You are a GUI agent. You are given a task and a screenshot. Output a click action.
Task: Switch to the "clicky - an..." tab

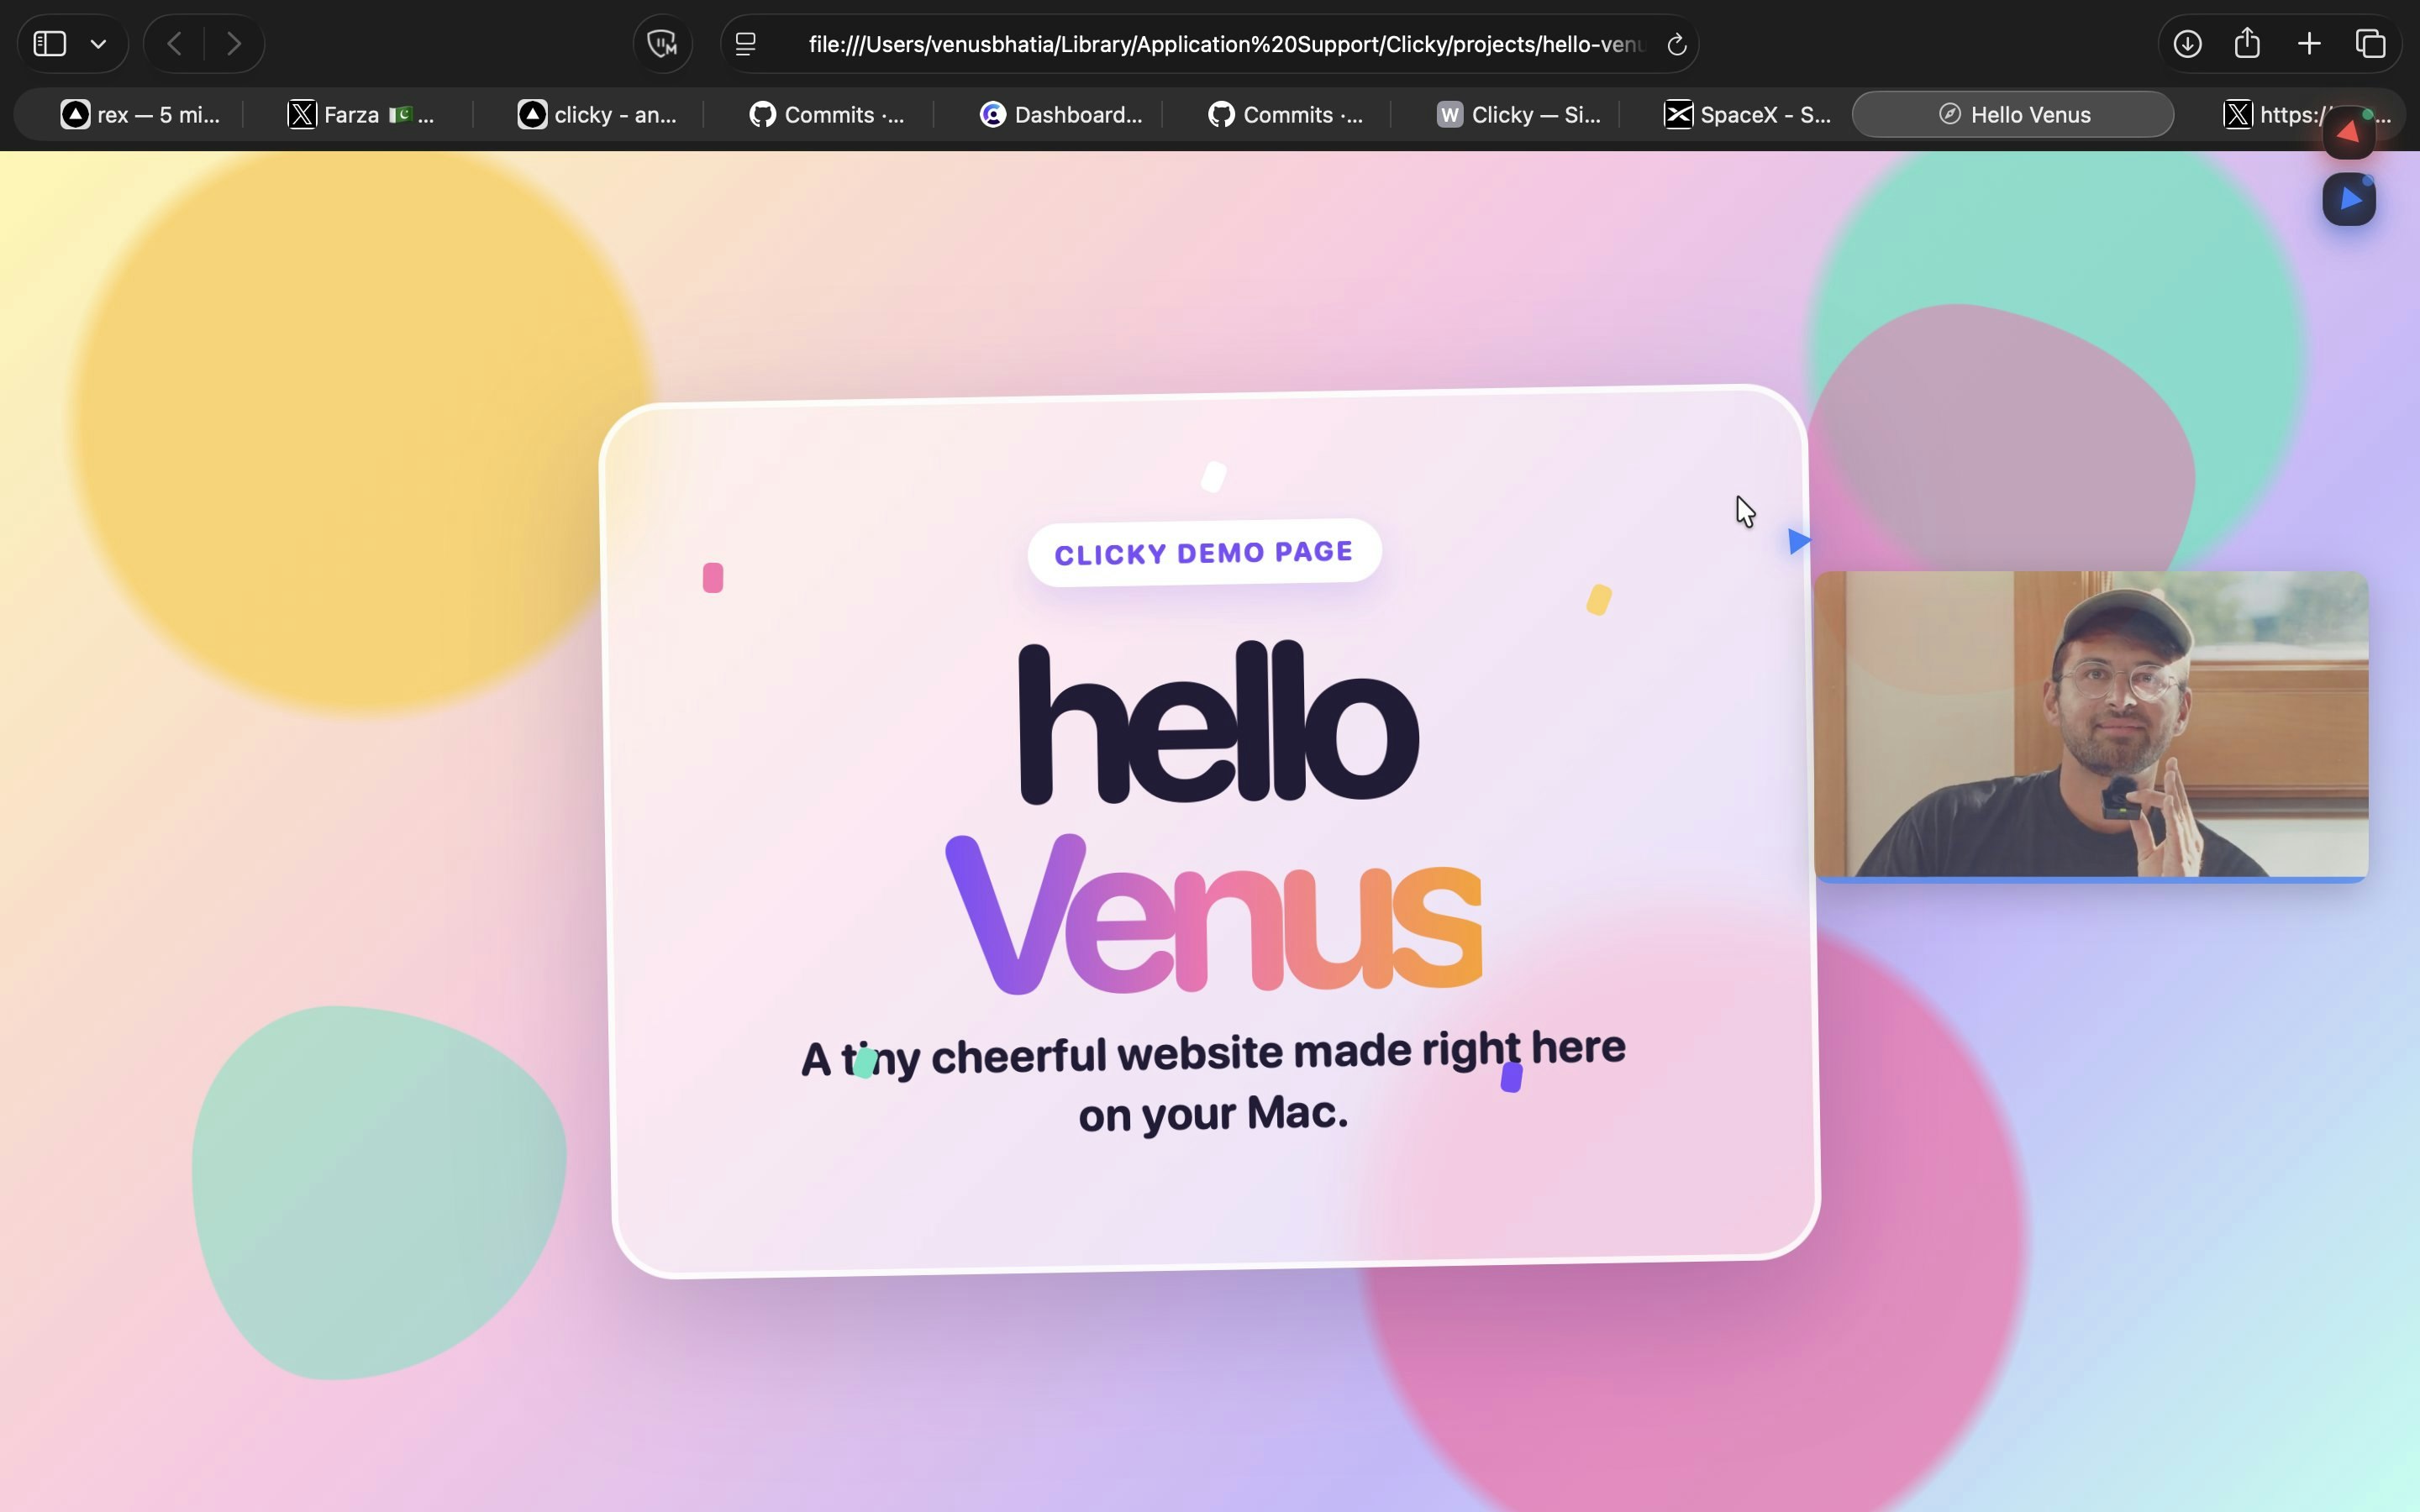point(597,115)
